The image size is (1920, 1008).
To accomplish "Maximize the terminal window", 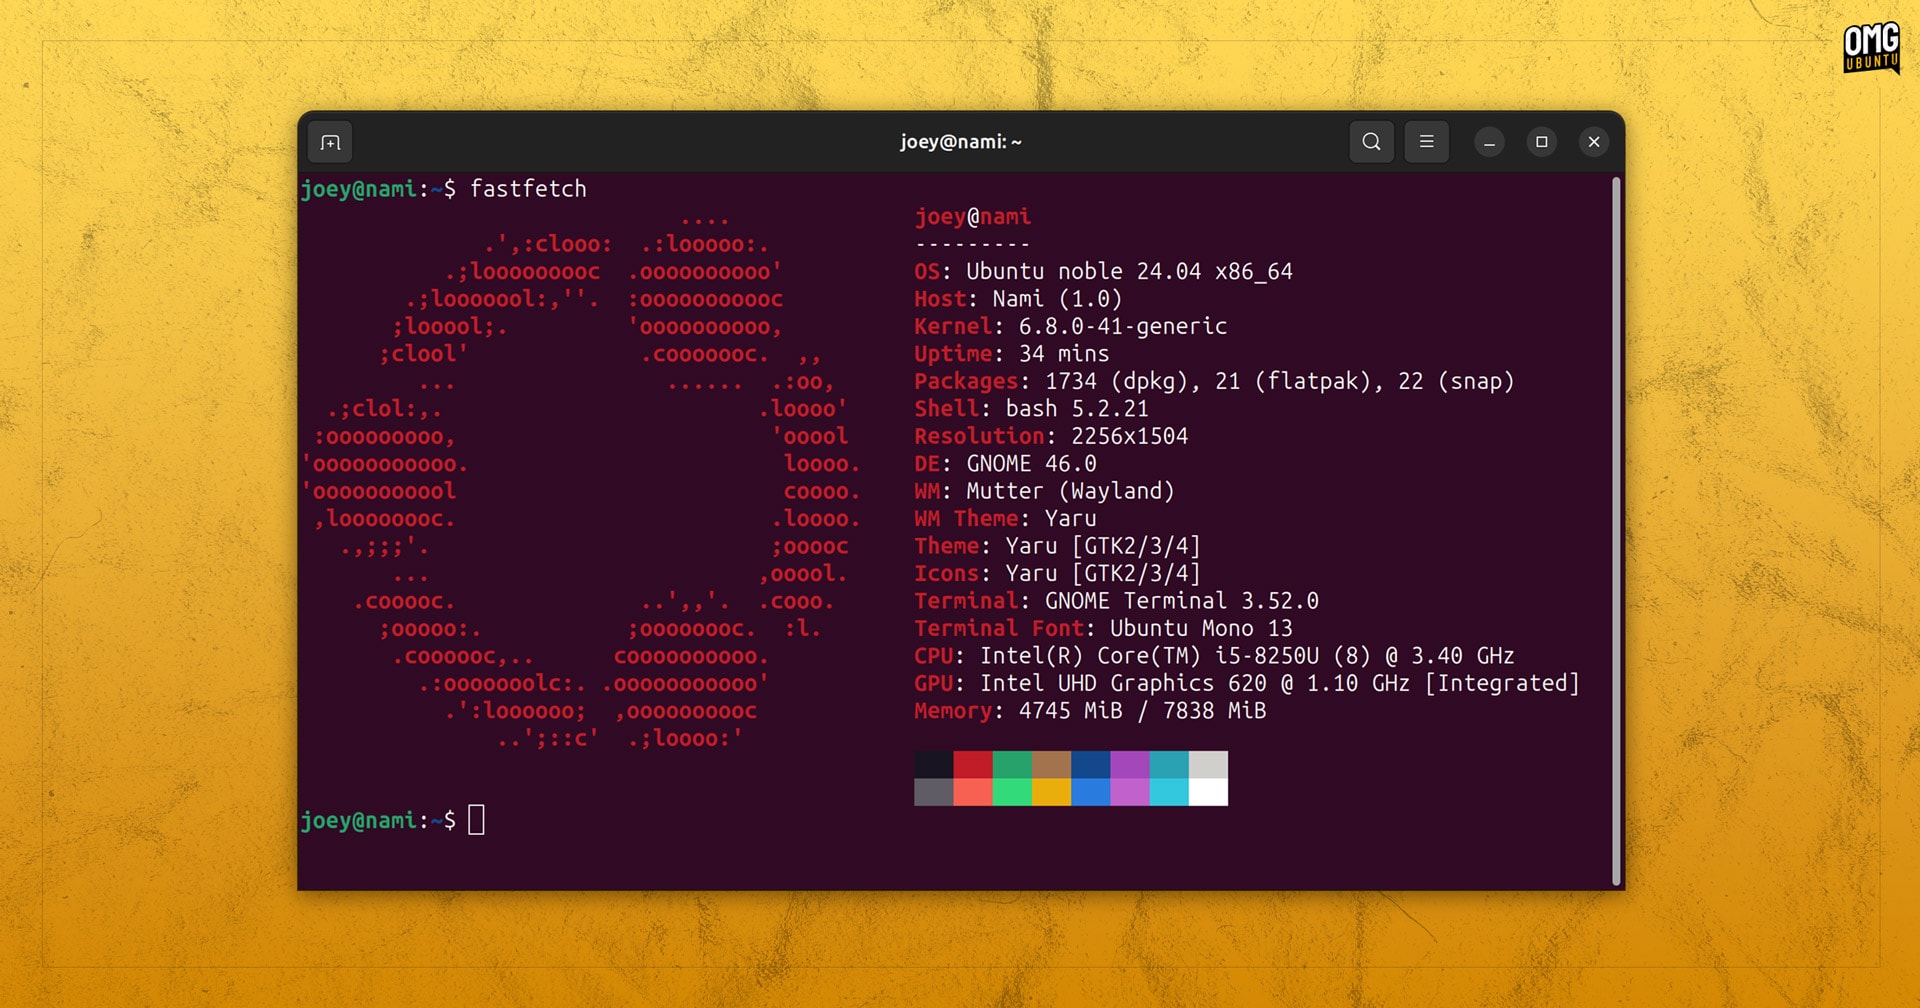I will 1541,142.
